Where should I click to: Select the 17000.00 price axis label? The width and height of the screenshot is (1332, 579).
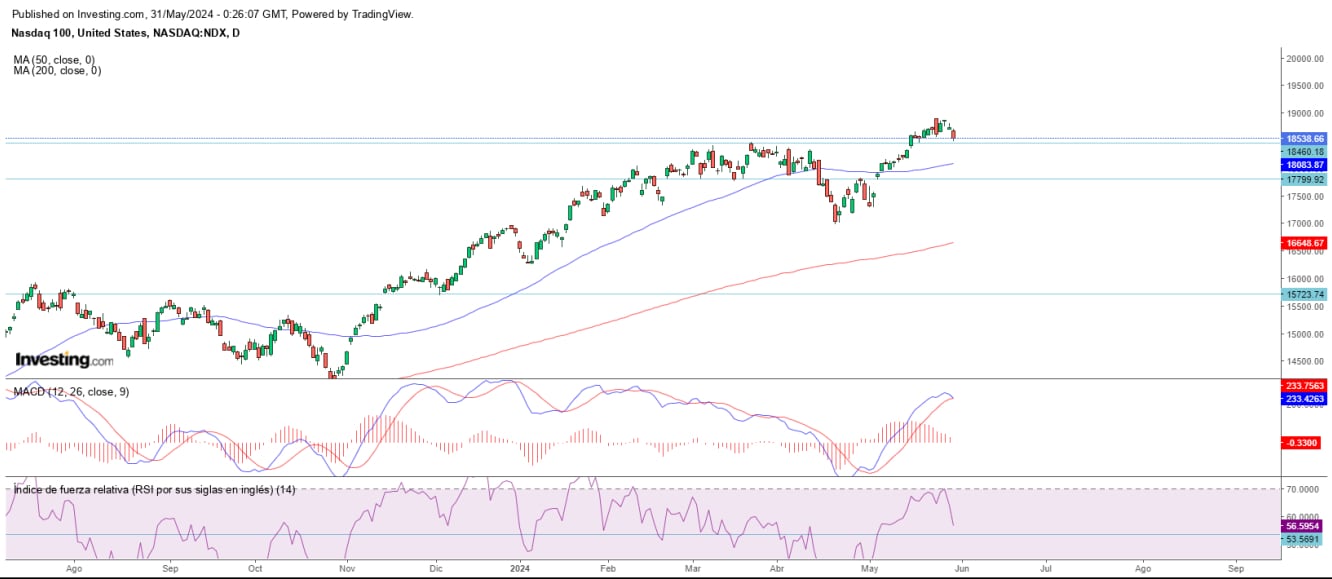click(1305, 224)
